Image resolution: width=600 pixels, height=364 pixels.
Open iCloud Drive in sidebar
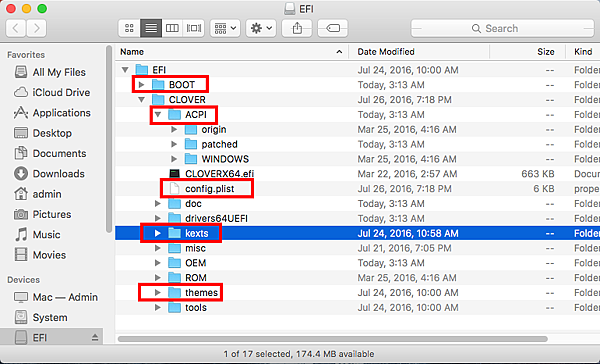pos(52,93)
